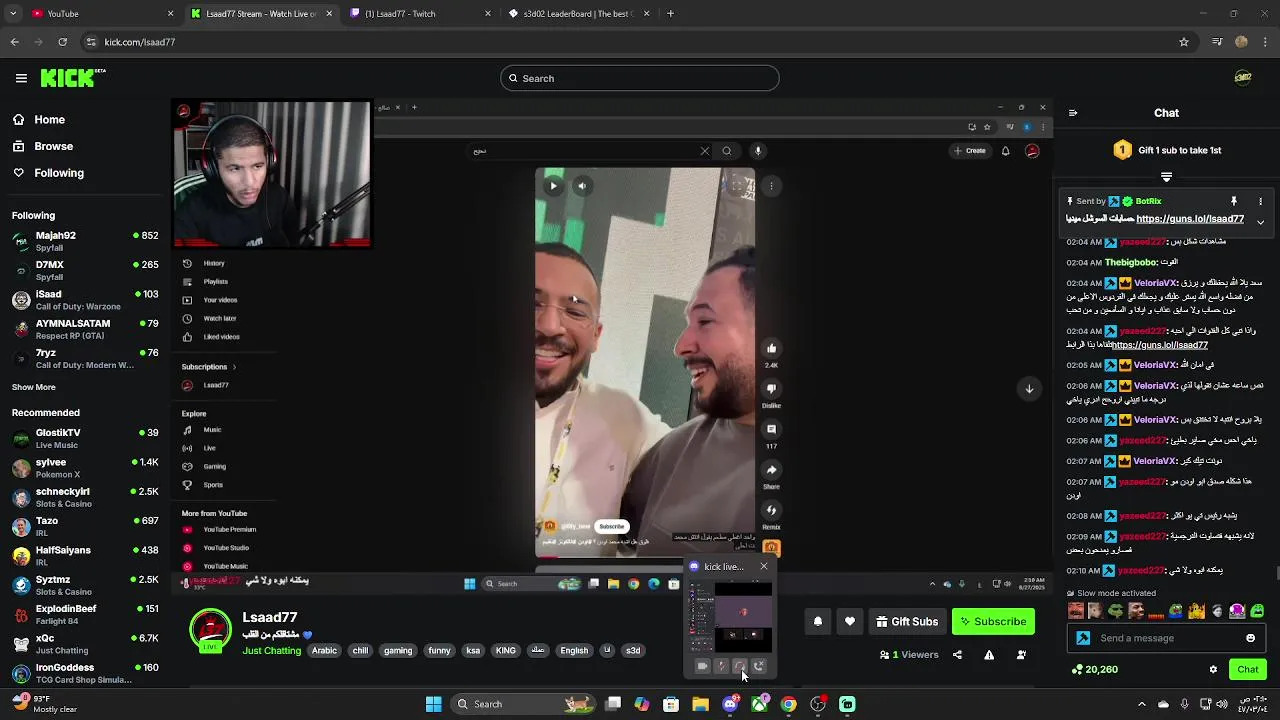Screen dimensions: 1280x720
Task: Click the green Subscribe button
Action: pyautogui.click(x=993, y=621)
